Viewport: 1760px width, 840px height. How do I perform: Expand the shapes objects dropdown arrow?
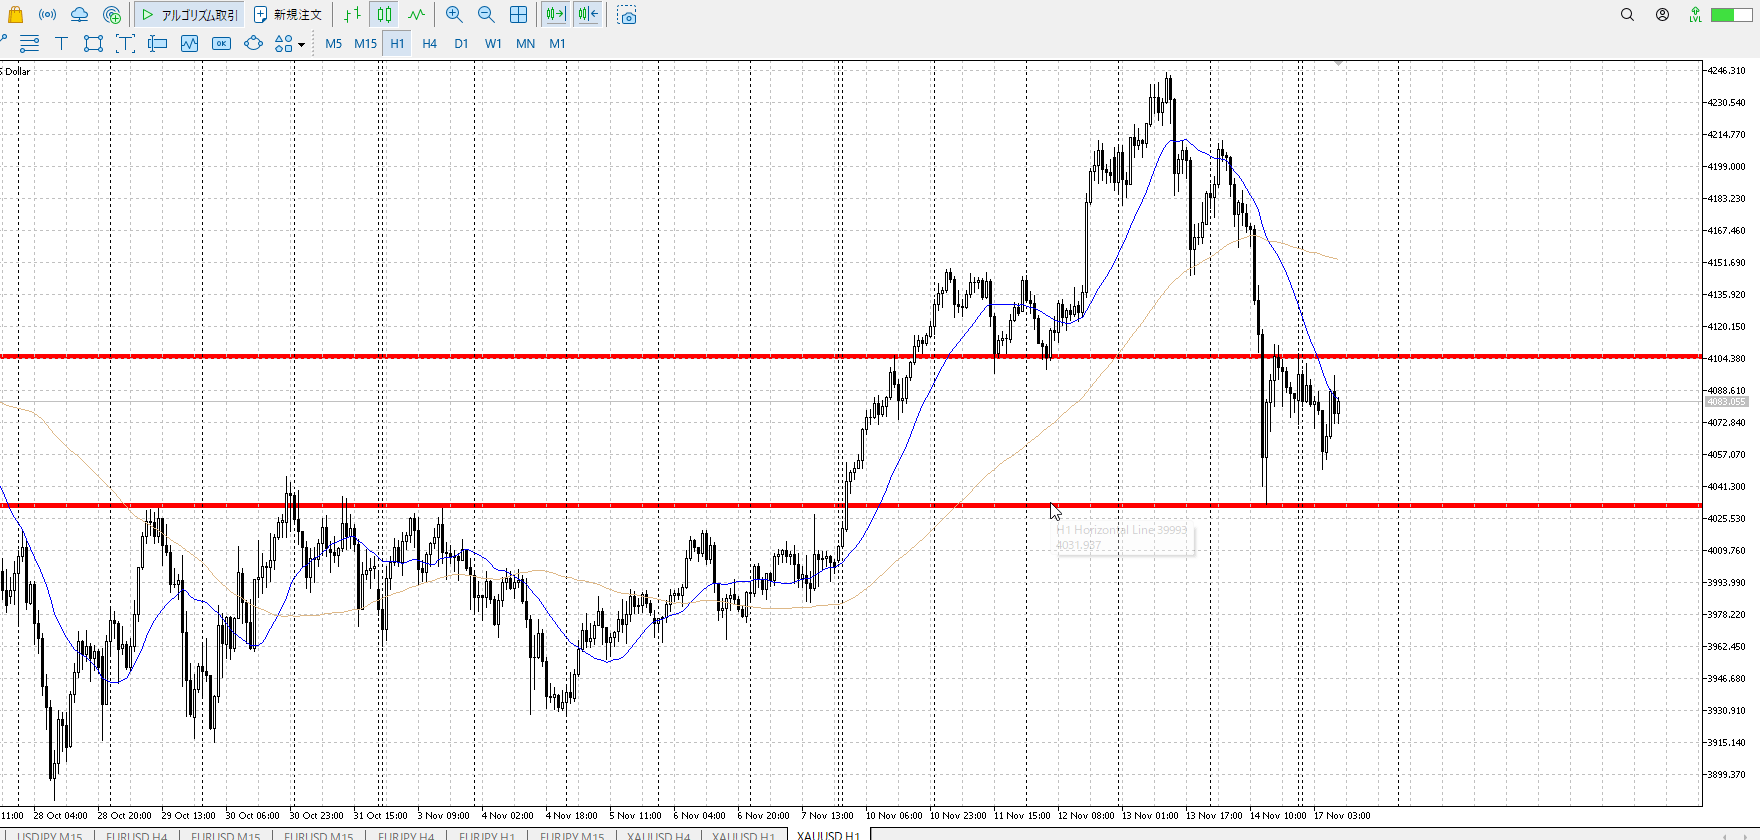pyautogui.click(x=301, y=44)
